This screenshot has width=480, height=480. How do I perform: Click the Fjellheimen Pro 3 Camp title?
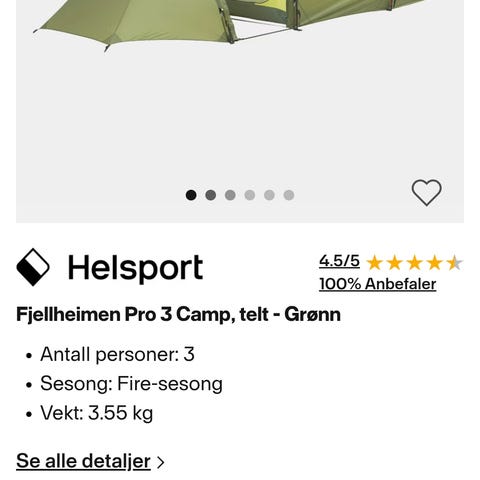click(178, 314)
